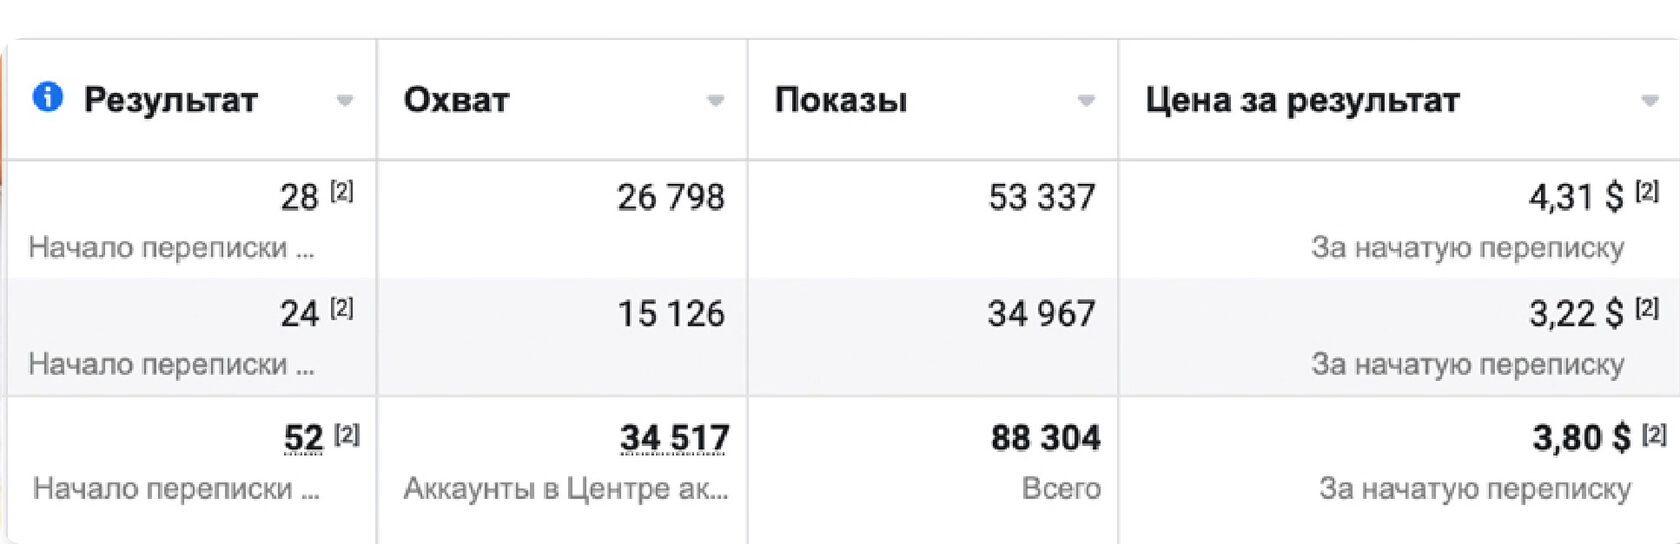Select the reach value 26 798
The height and width of the screenshot is (544, 1680).
pos(671,197)
